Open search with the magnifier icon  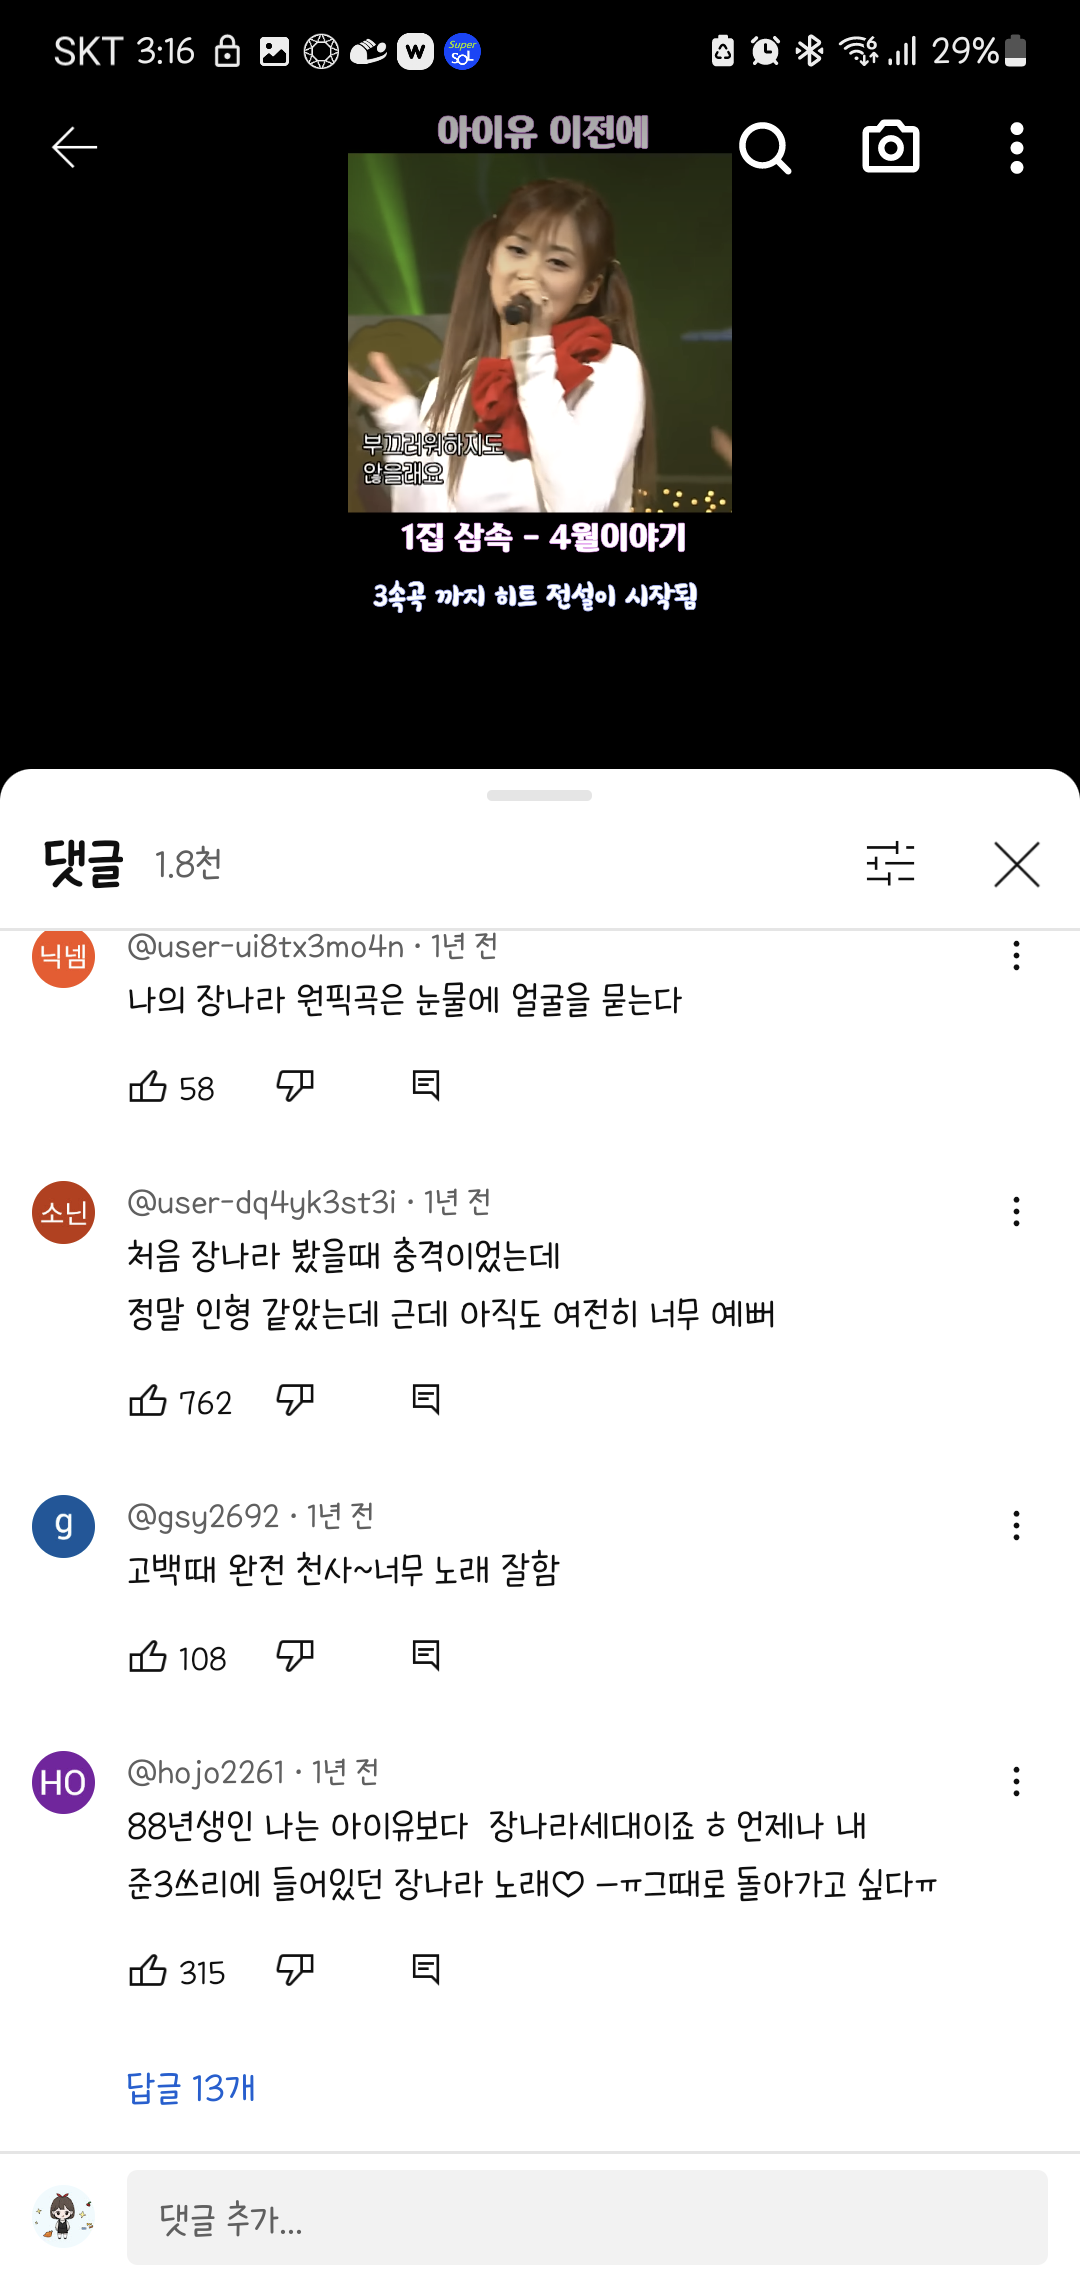coord(765,149)
